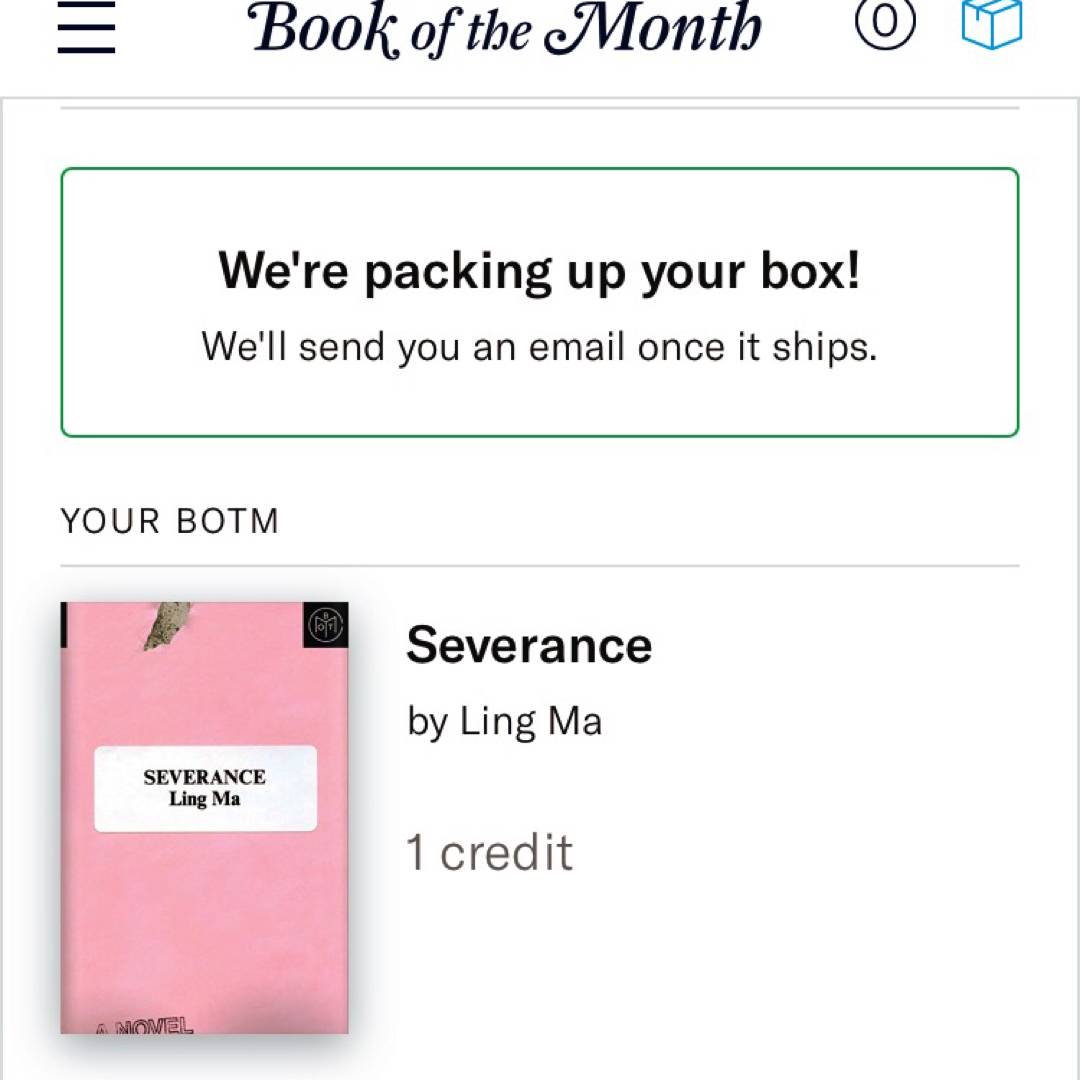Click the email-once-it-ships message text
Screen dimensions: 1080x1080
click(539, 346)
